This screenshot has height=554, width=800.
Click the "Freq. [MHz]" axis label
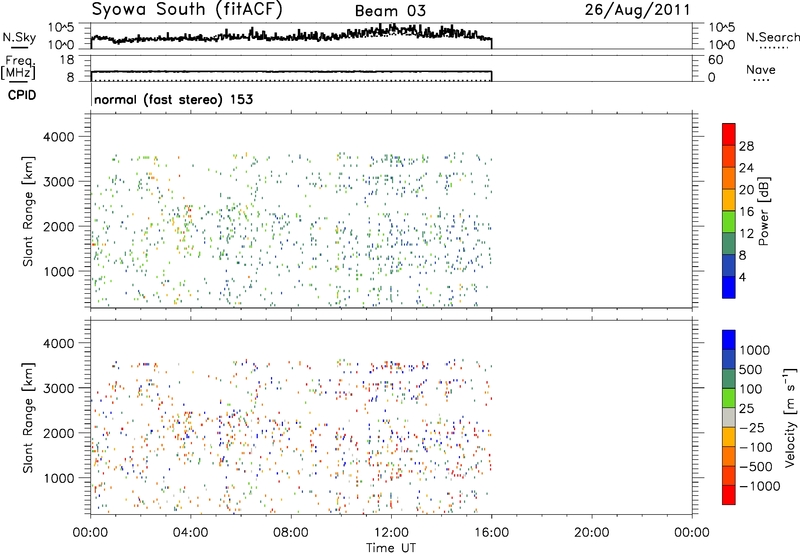pos(19,67)
